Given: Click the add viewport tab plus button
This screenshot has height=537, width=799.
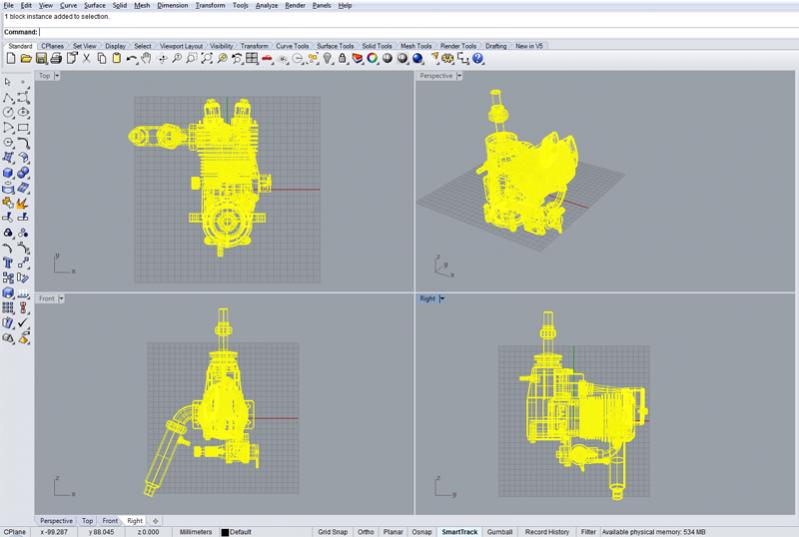Looking at the screenshot, I should tap(155, 521).
